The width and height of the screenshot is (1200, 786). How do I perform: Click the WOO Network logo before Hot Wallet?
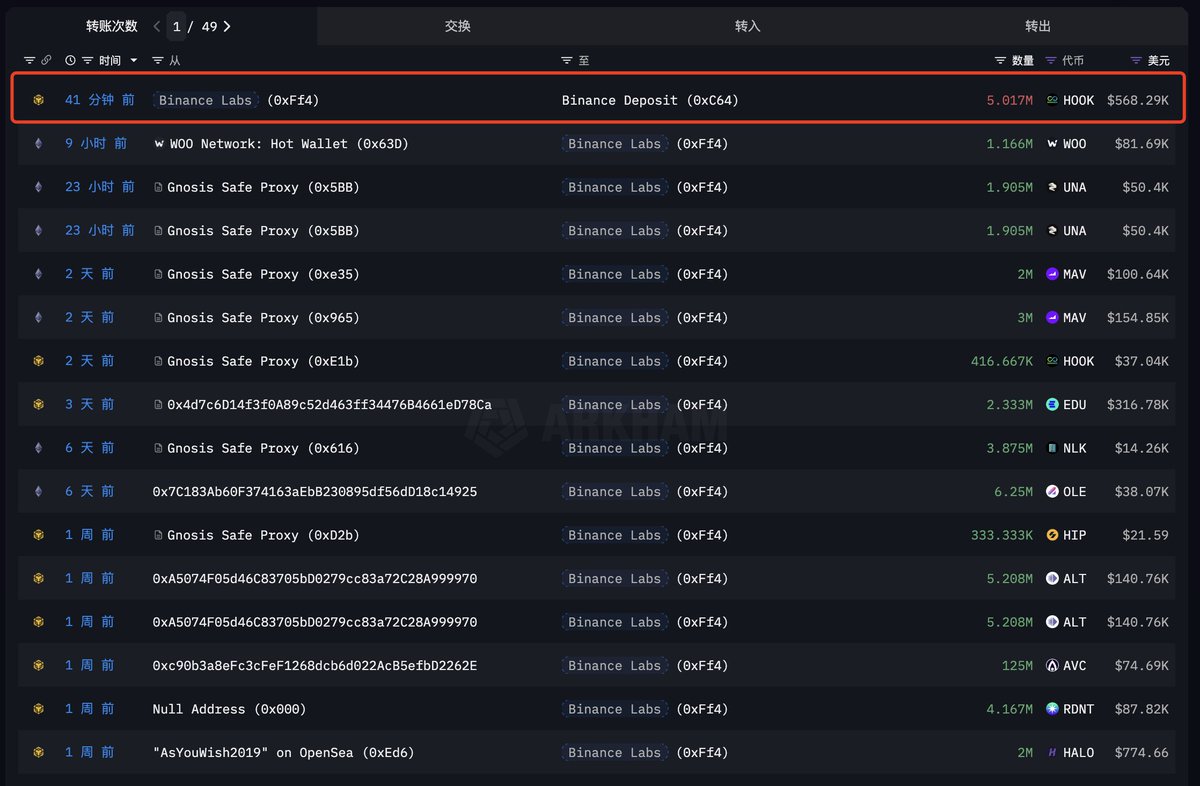tap(159, 144)
